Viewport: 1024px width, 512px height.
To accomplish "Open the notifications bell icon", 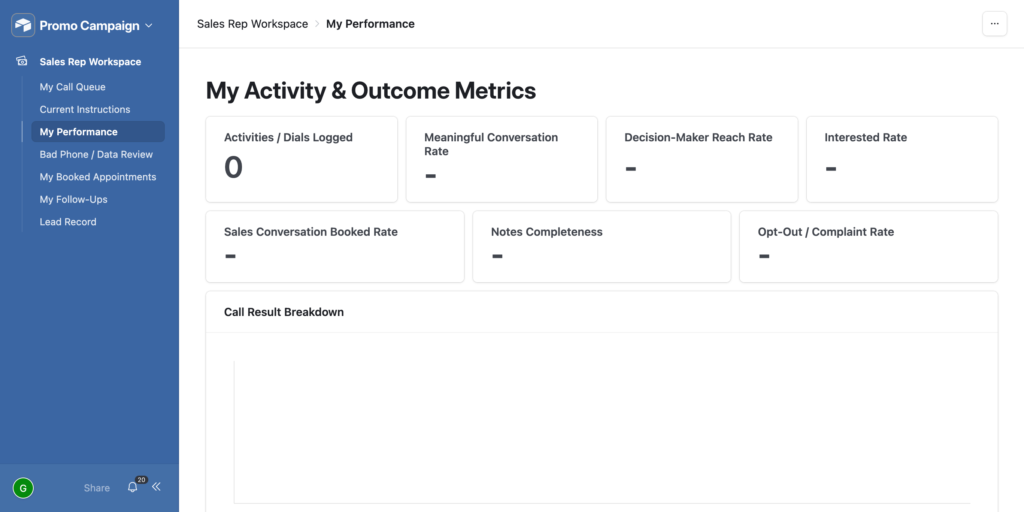I will tap(133, 487).
